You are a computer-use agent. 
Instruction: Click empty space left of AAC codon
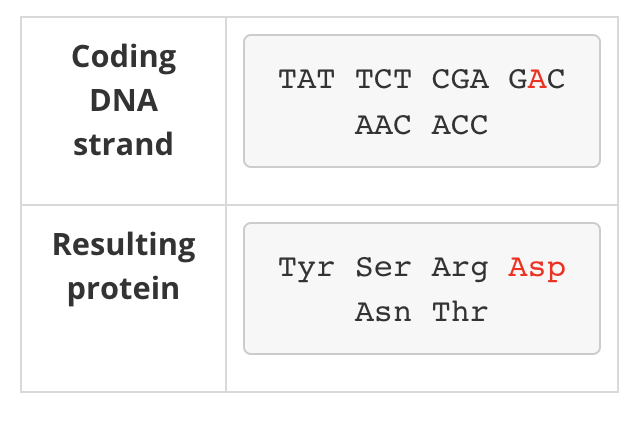coord(300,125)
